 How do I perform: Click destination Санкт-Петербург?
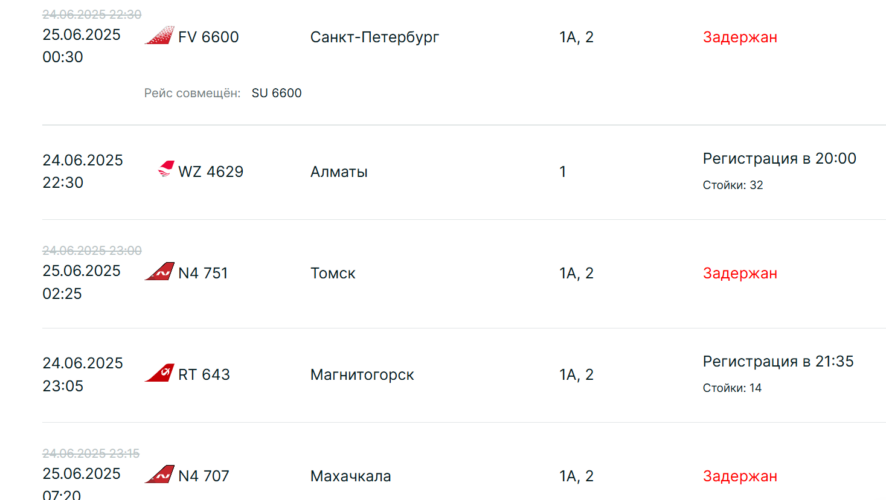click(374, 37)
